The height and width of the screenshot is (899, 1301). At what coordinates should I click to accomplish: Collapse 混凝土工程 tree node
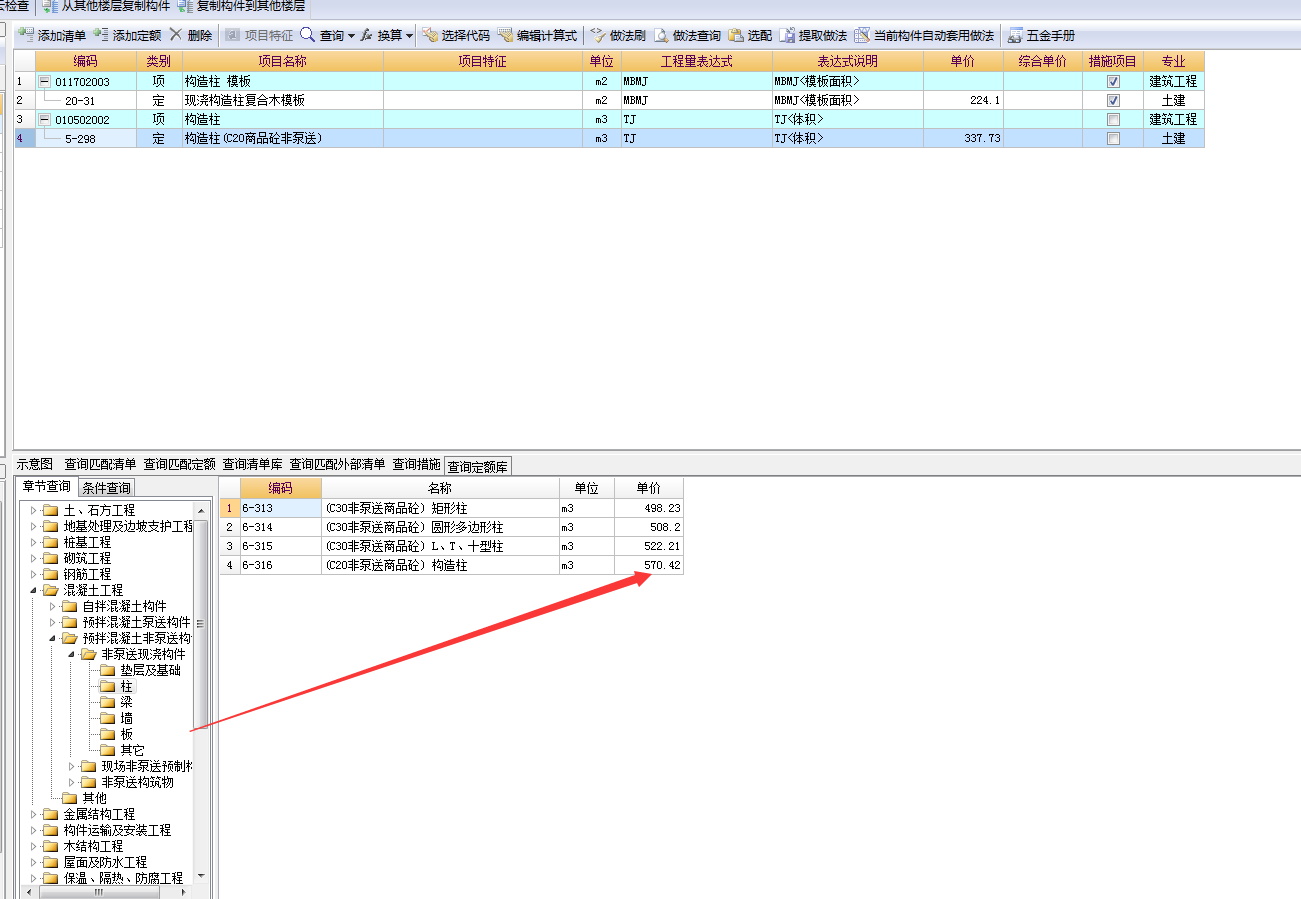34,590
